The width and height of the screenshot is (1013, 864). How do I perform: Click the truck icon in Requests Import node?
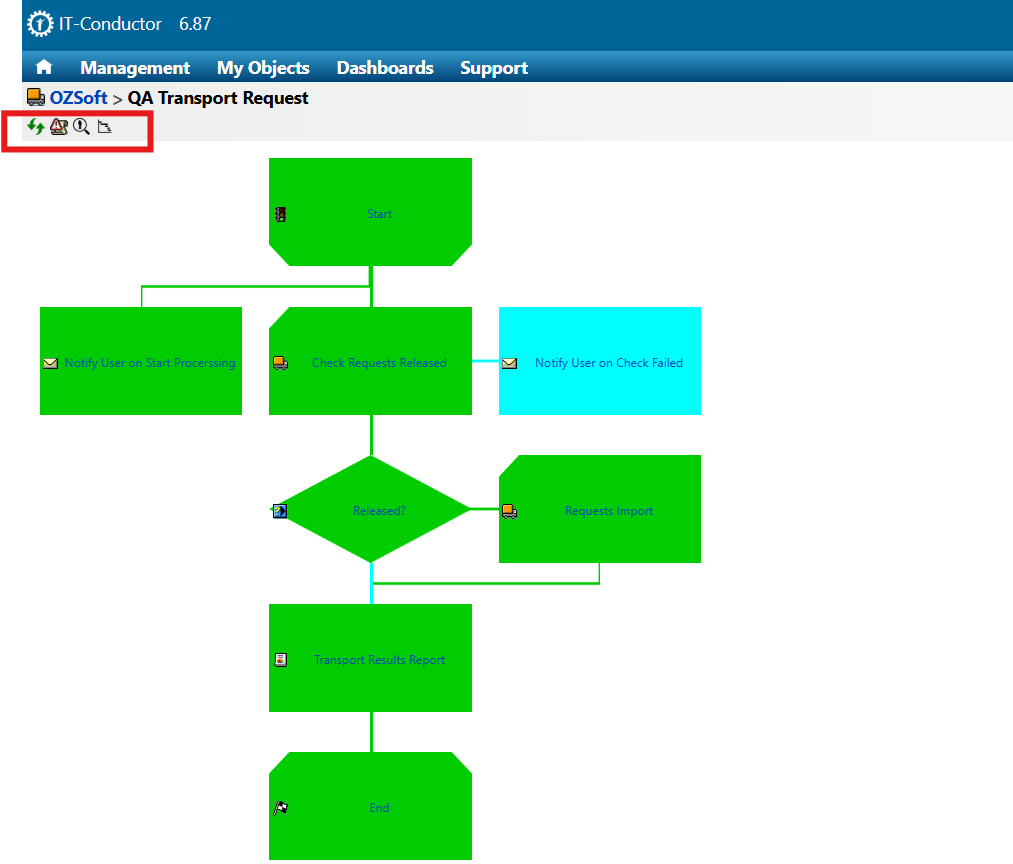(x=510, y=511)
